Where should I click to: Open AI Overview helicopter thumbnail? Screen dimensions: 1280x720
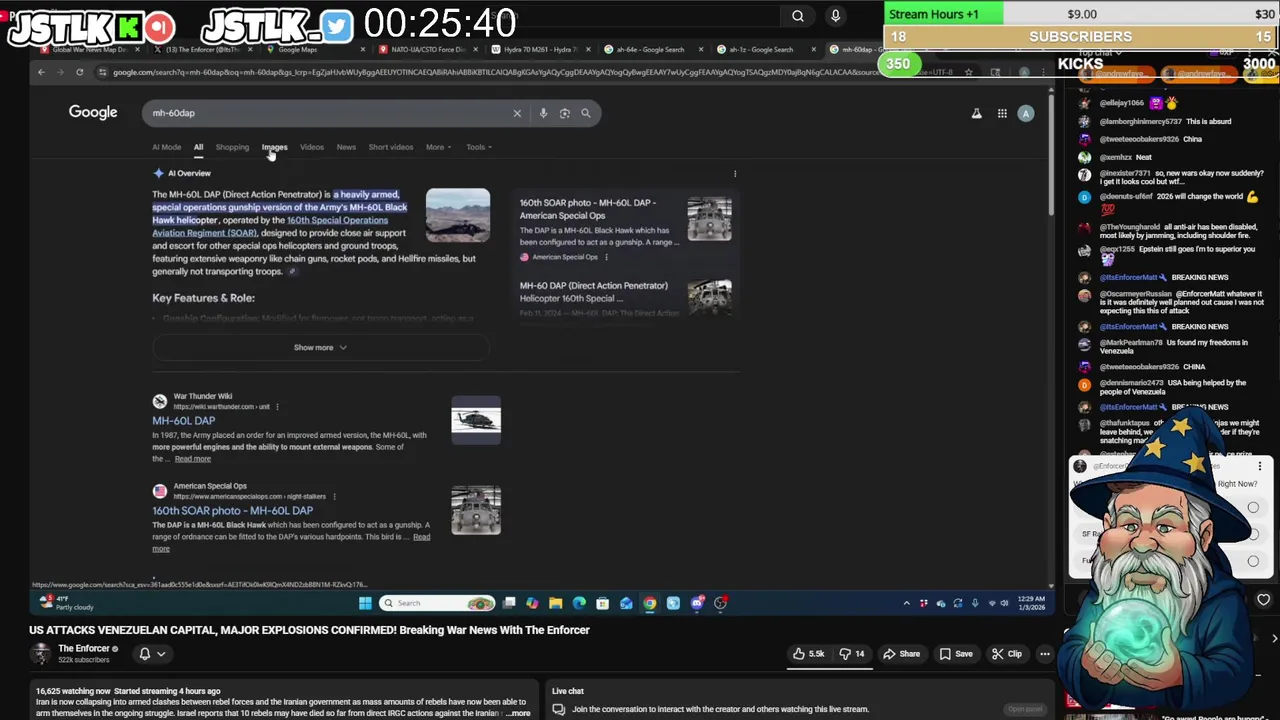[x=458, y=215]
